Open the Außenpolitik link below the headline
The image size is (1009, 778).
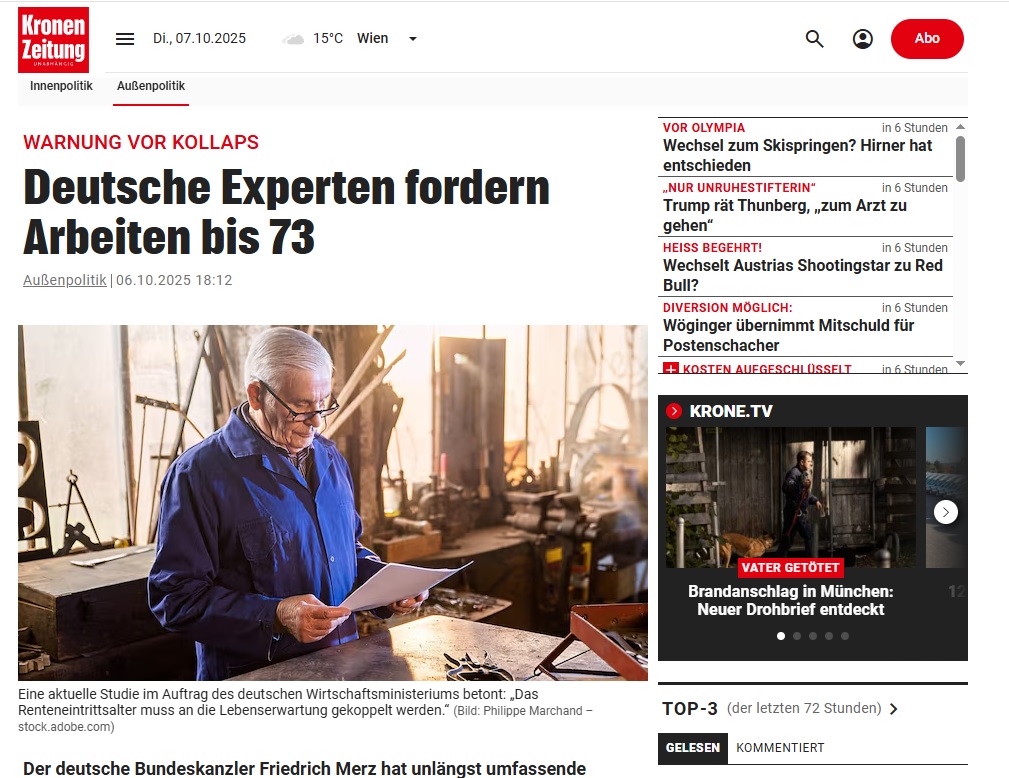(64, 281)
